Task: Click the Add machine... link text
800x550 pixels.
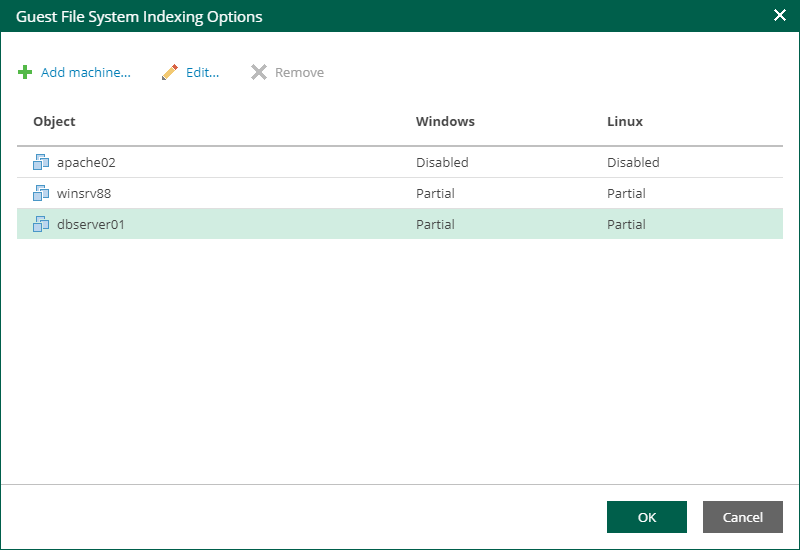Action: (86, 73)
